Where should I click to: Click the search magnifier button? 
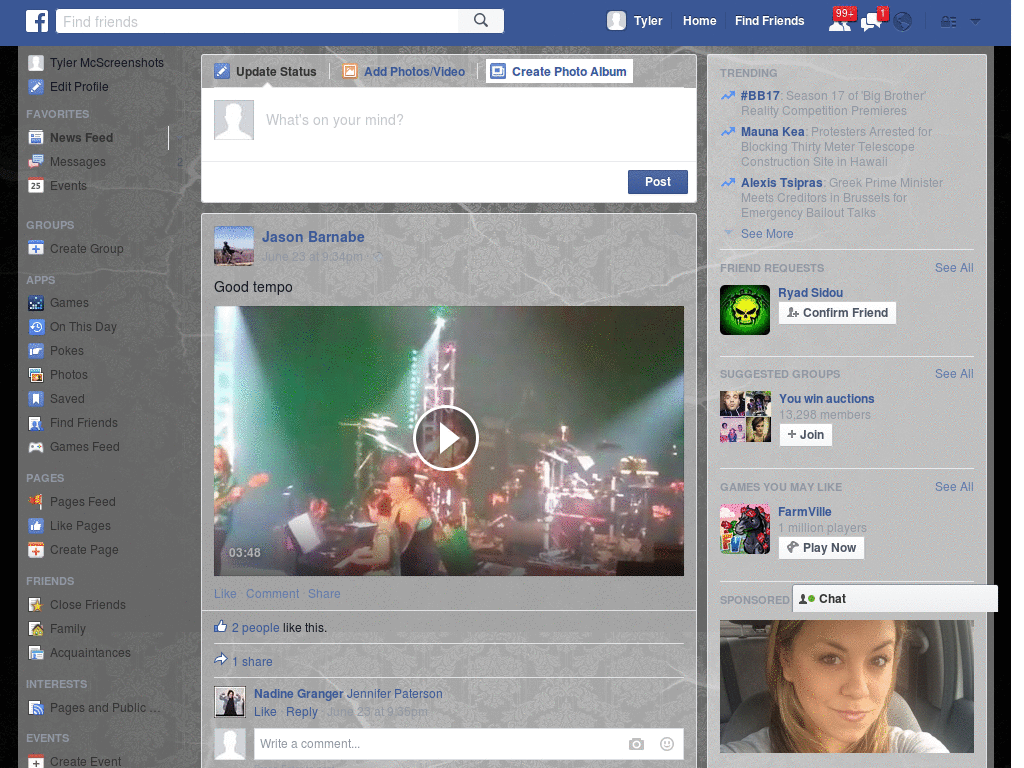[x=481, y=21]
